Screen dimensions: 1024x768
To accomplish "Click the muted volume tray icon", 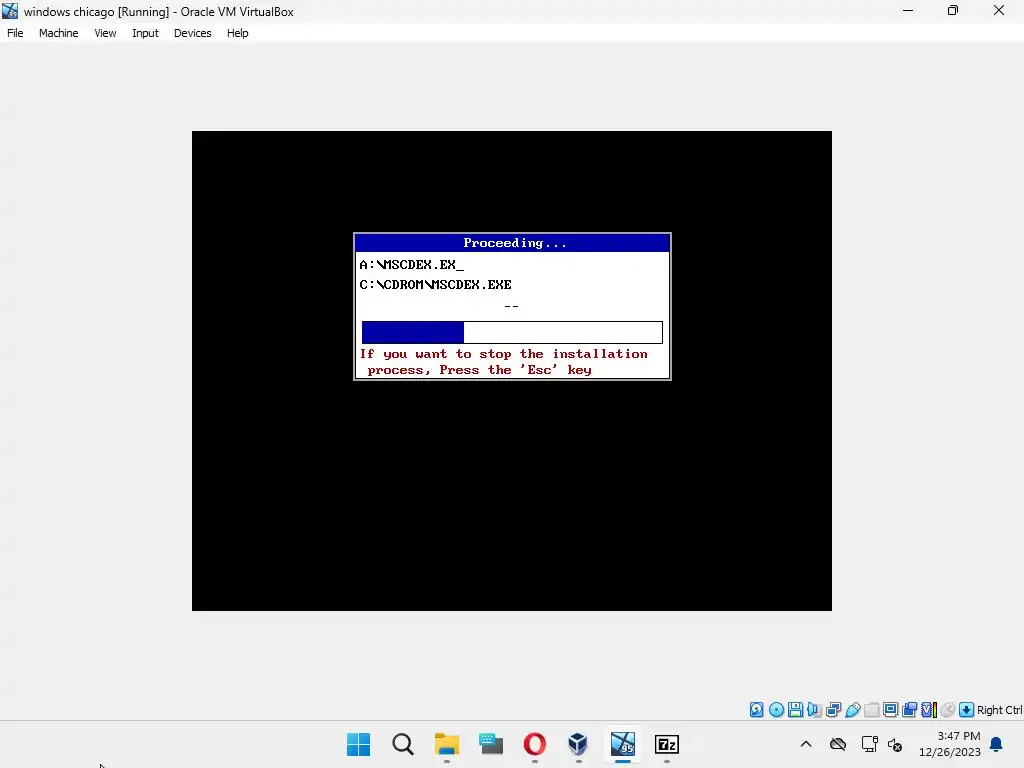I will (x=895, y=744).
